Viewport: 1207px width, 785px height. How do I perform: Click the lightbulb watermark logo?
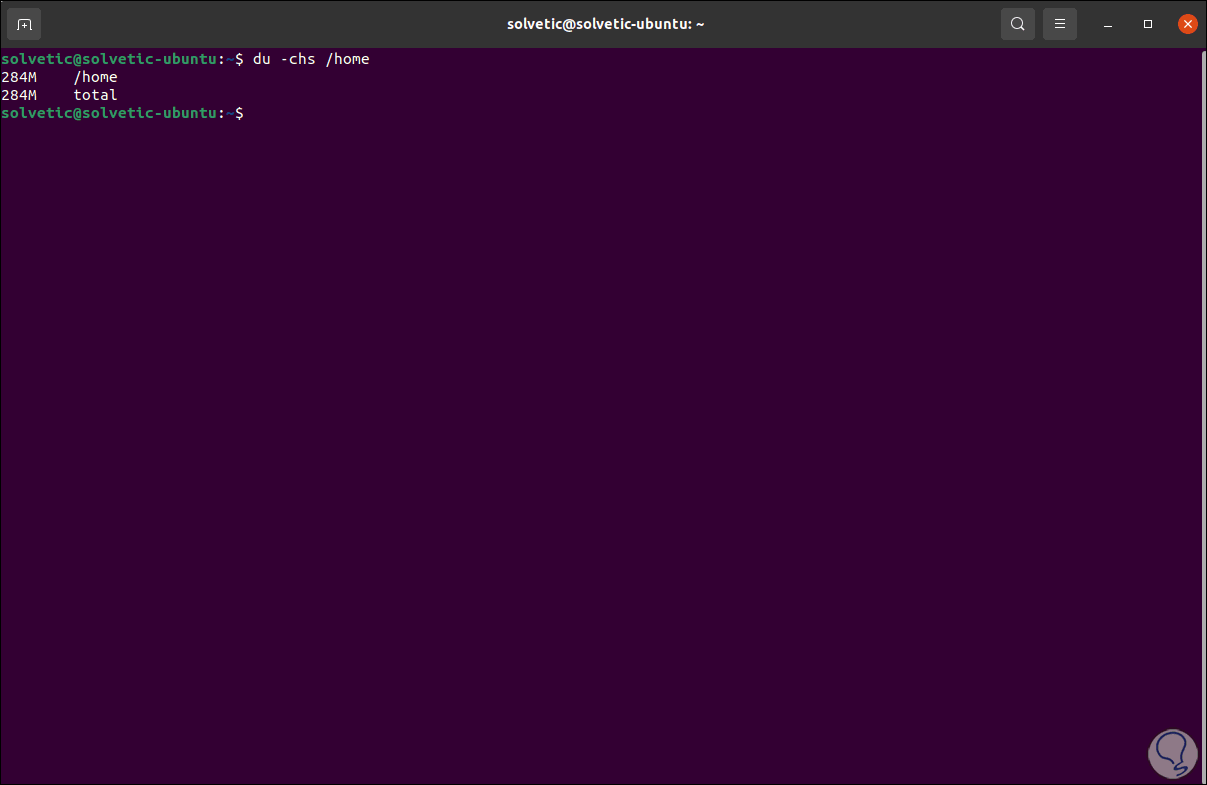[x=1172, y=752]
